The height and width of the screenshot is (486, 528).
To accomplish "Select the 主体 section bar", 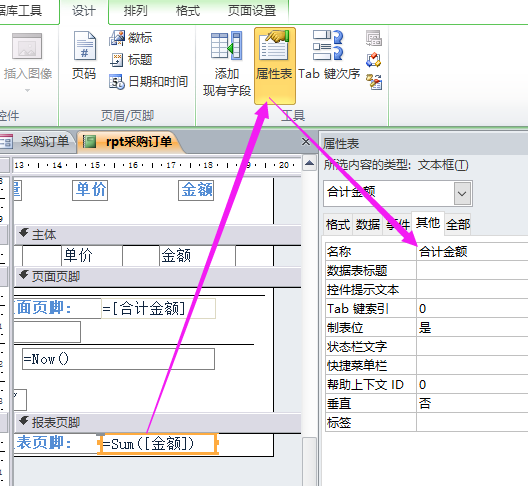I will (158, 235).
